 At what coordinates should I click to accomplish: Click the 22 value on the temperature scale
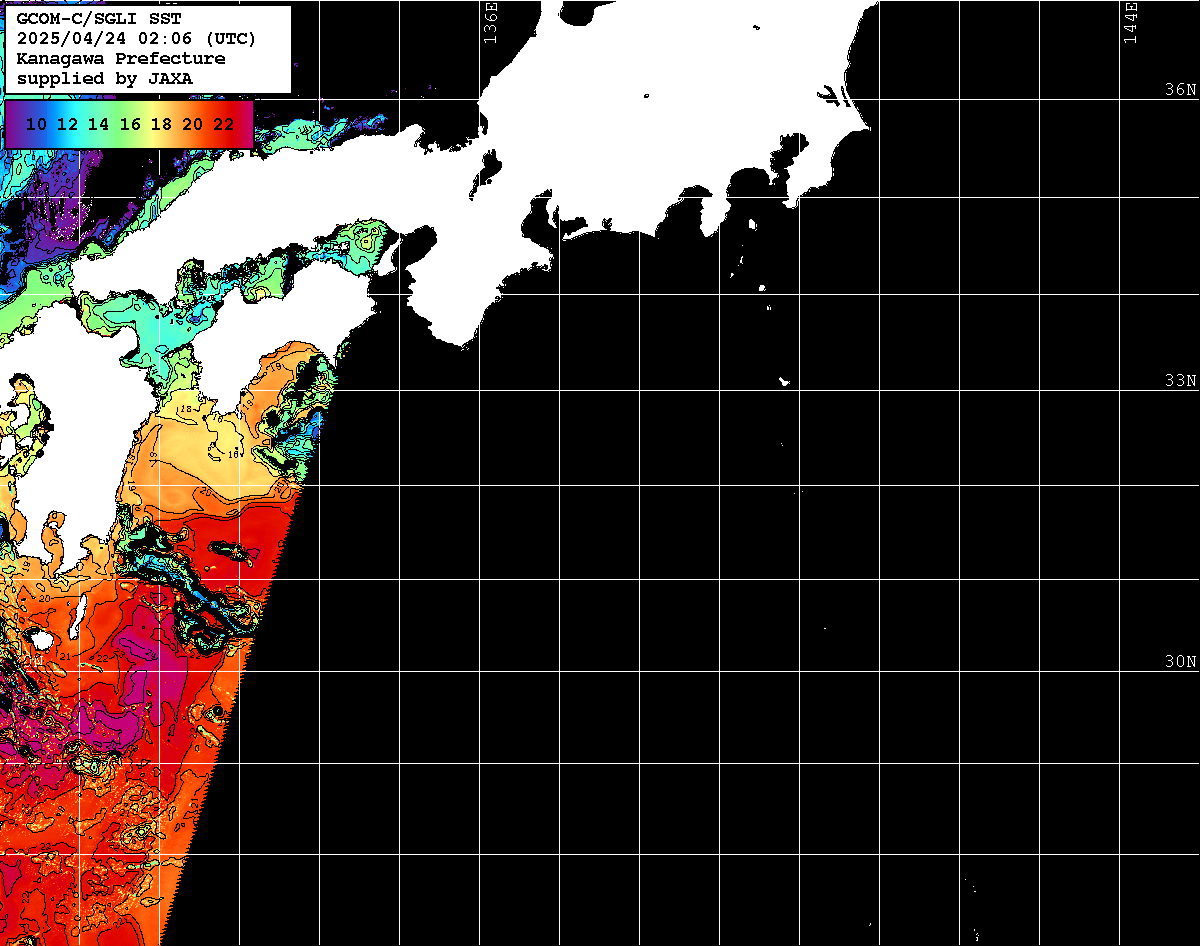pyautogui.click(x=224, y=124)
